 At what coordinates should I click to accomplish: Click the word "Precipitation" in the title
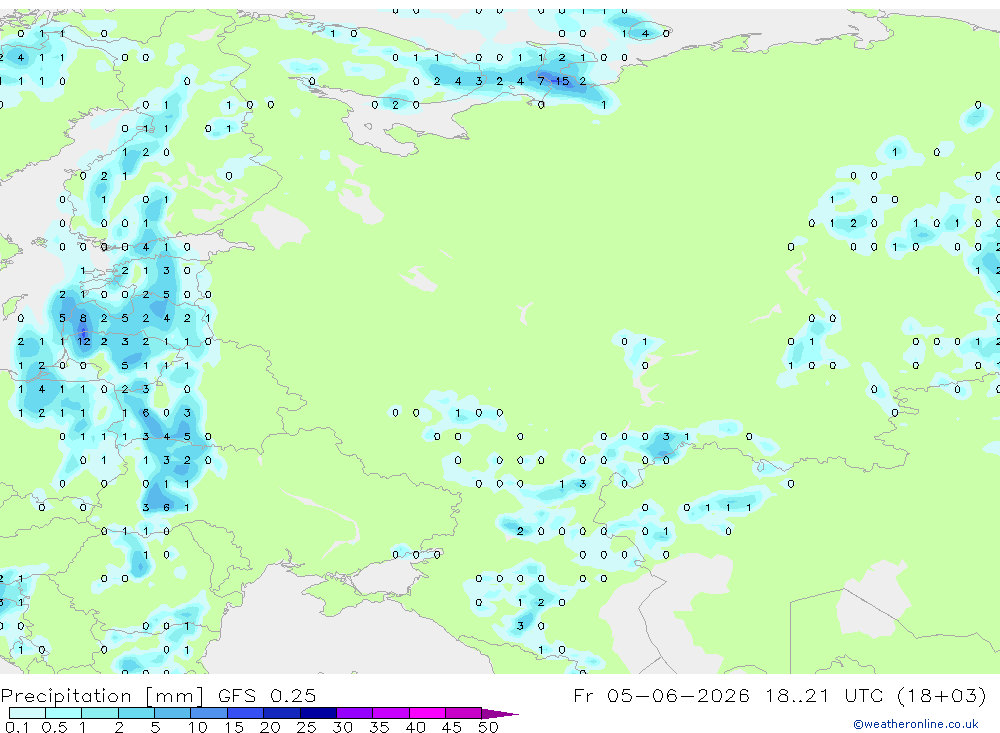(66, 695)
